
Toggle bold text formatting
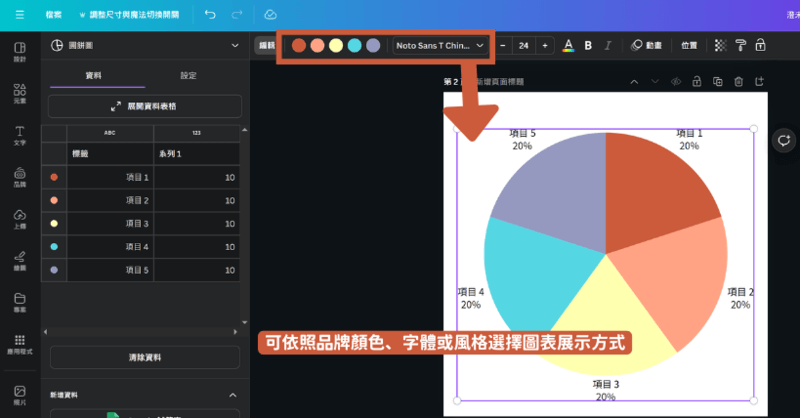(x=588, y=45)
